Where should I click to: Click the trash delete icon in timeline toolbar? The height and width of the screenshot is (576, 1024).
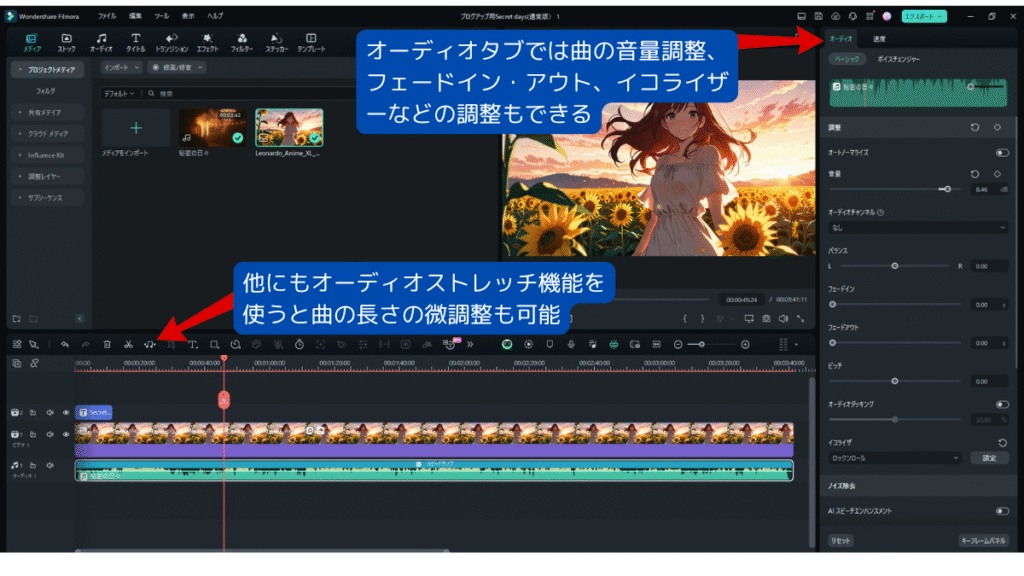107,345
